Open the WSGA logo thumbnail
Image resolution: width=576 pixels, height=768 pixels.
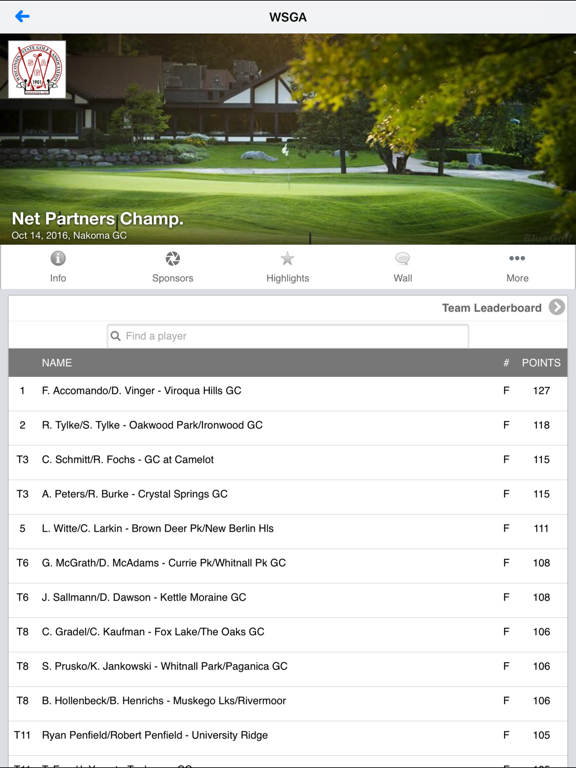(37, 69)
